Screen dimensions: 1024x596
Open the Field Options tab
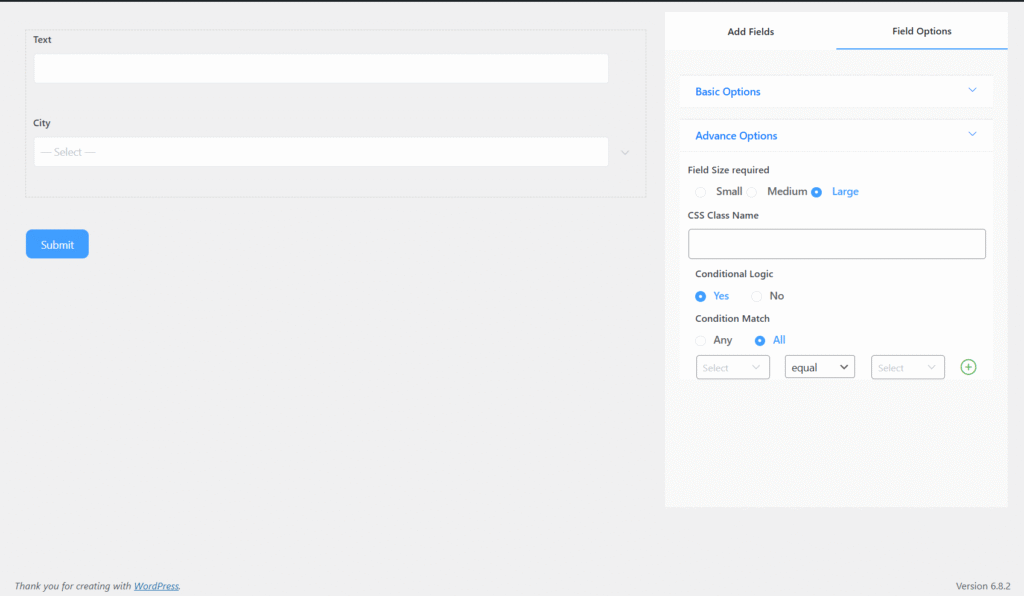[x=921, y=31]
